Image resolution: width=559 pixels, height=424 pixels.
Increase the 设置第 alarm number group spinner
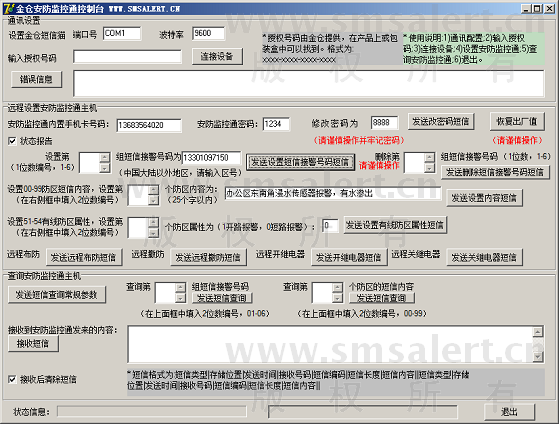tap(104, 157)
